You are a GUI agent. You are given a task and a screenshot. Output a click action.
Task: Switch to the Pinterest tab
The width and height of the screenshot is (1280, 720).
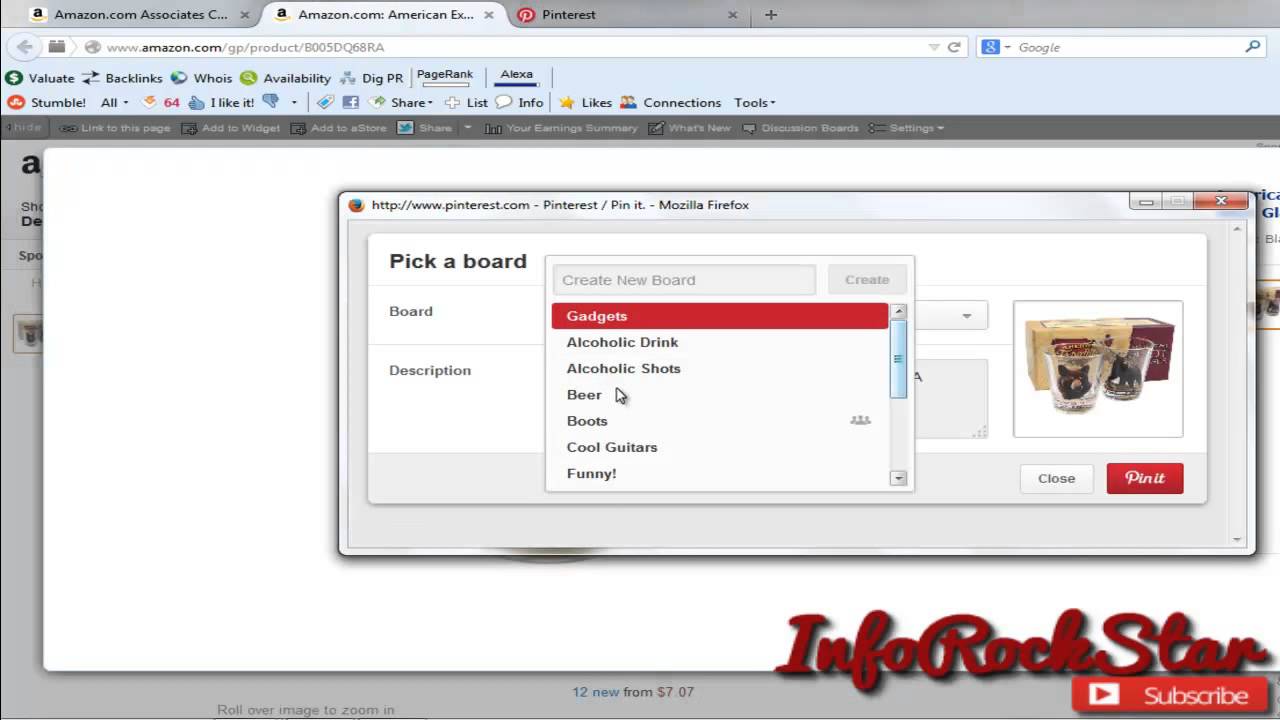(x=626, y=15)
